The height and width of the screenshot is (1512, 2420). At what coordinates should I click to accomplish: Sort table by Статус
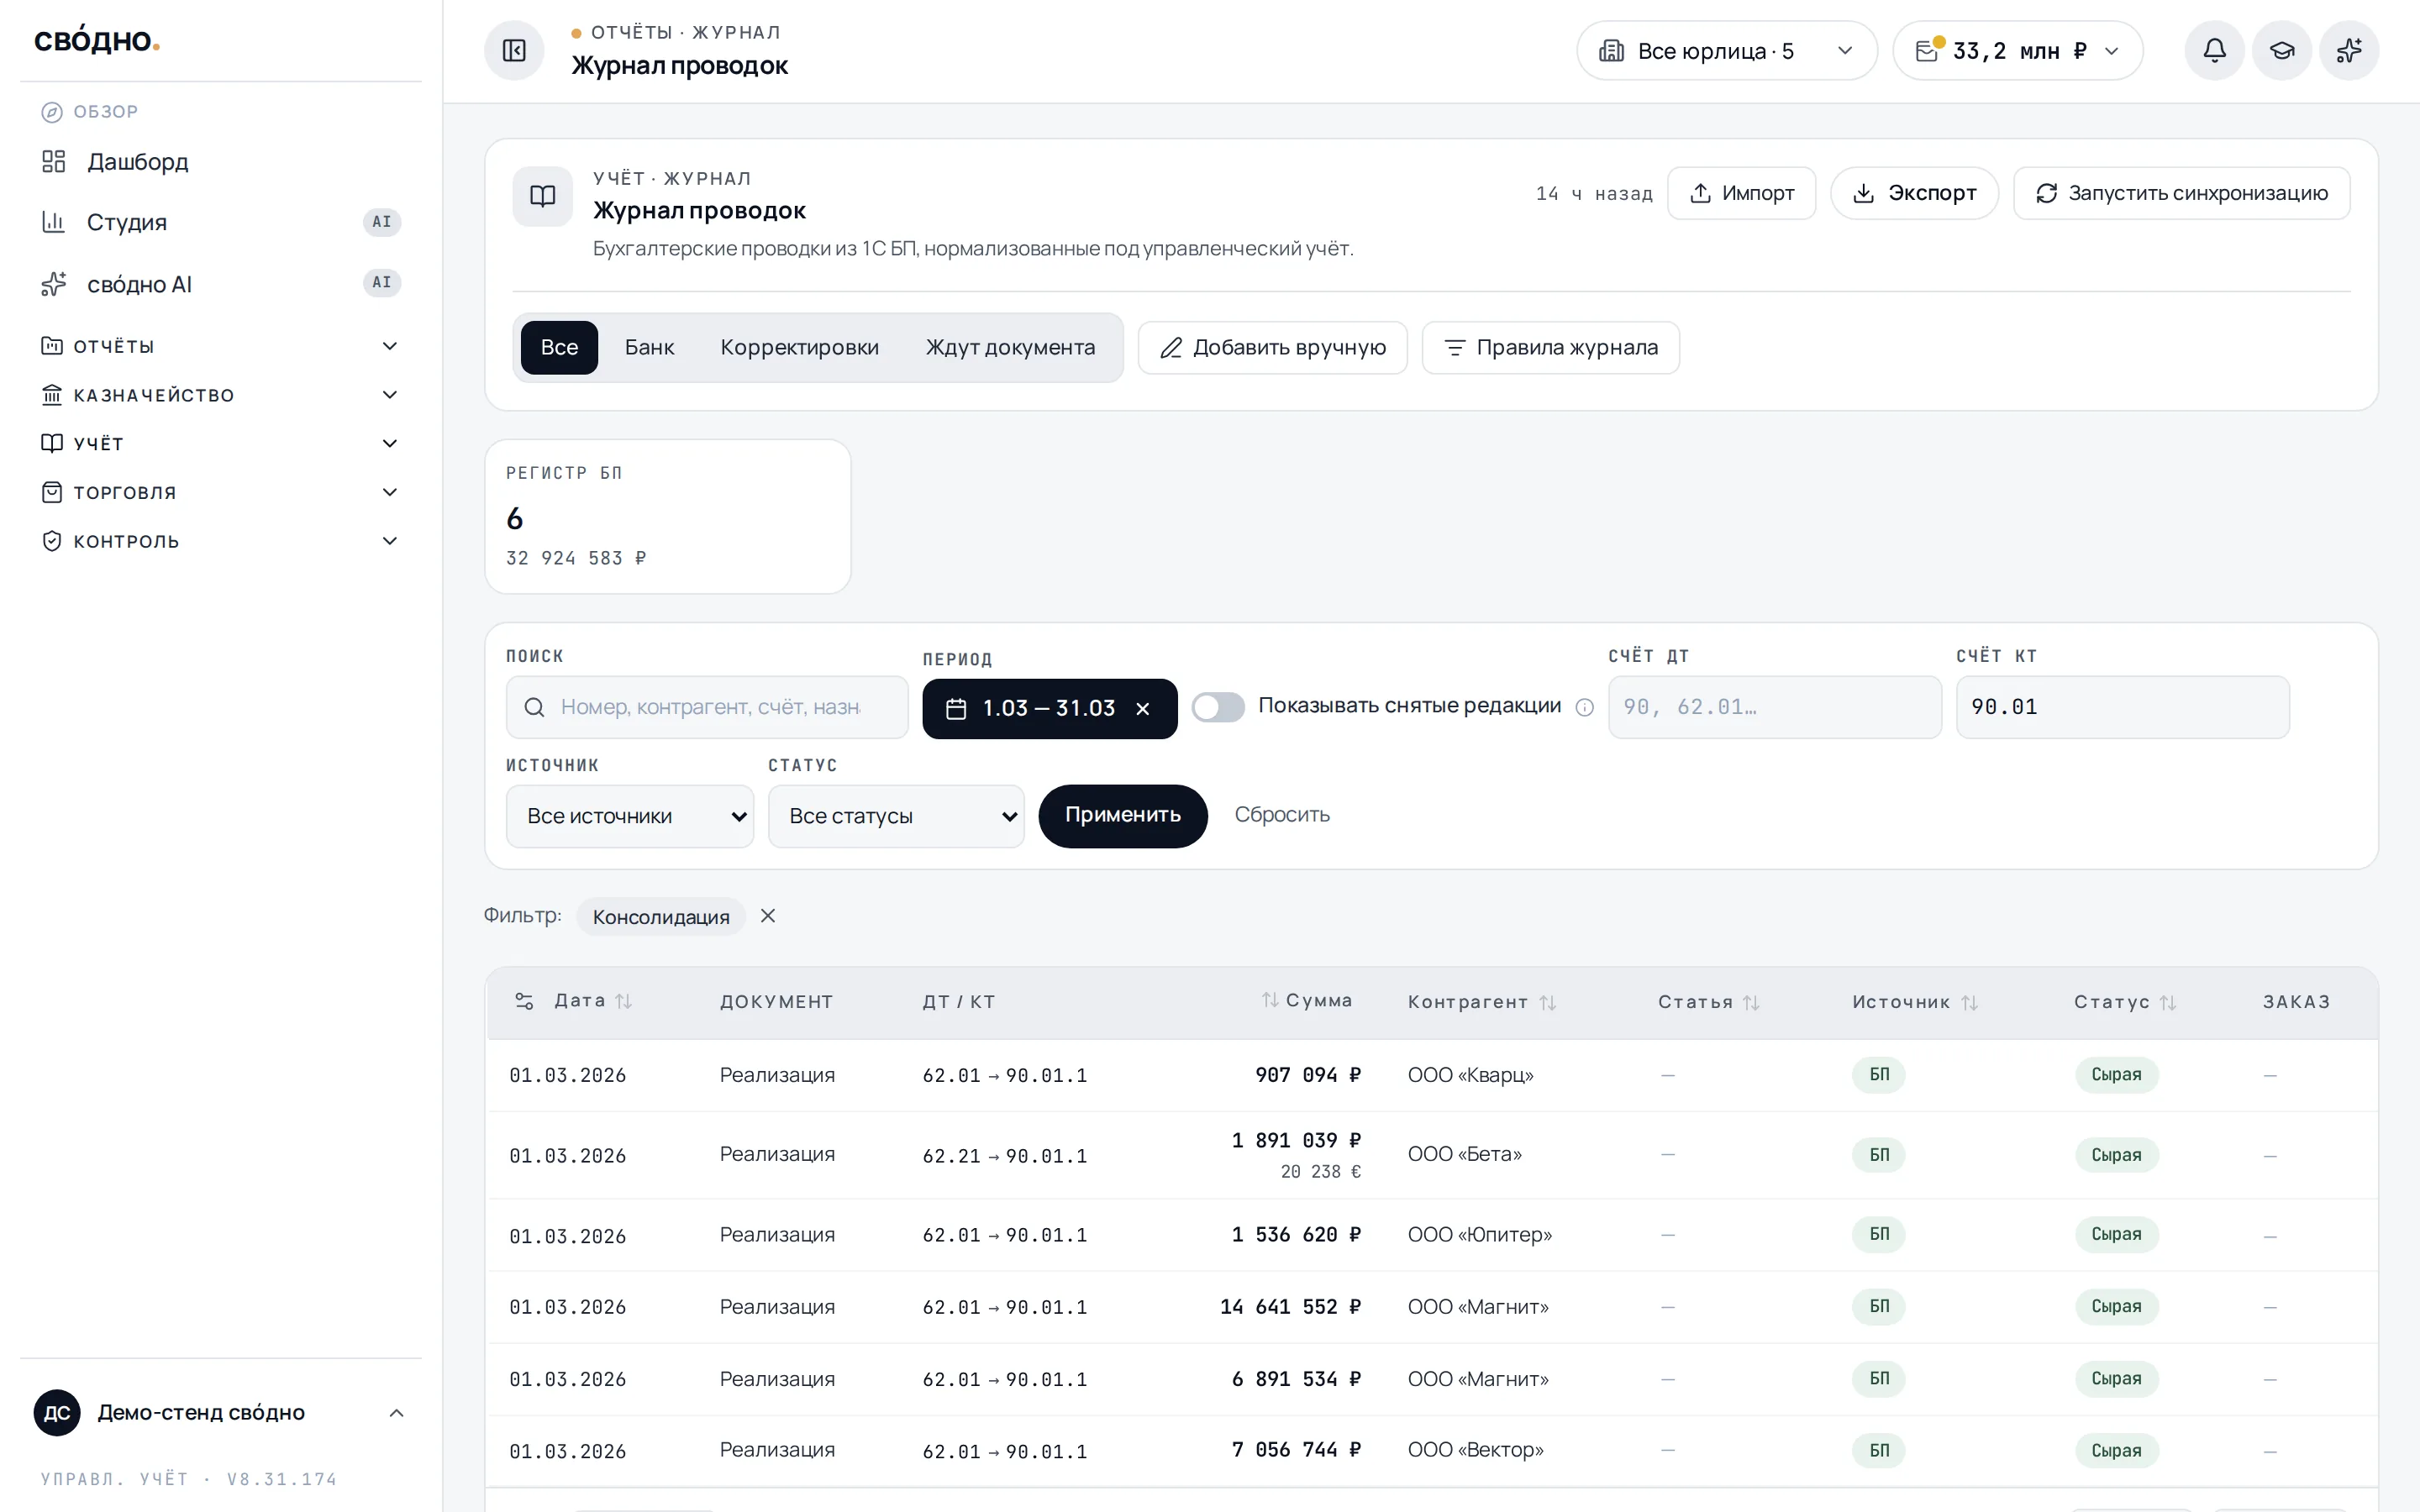pos(2125,1002)
